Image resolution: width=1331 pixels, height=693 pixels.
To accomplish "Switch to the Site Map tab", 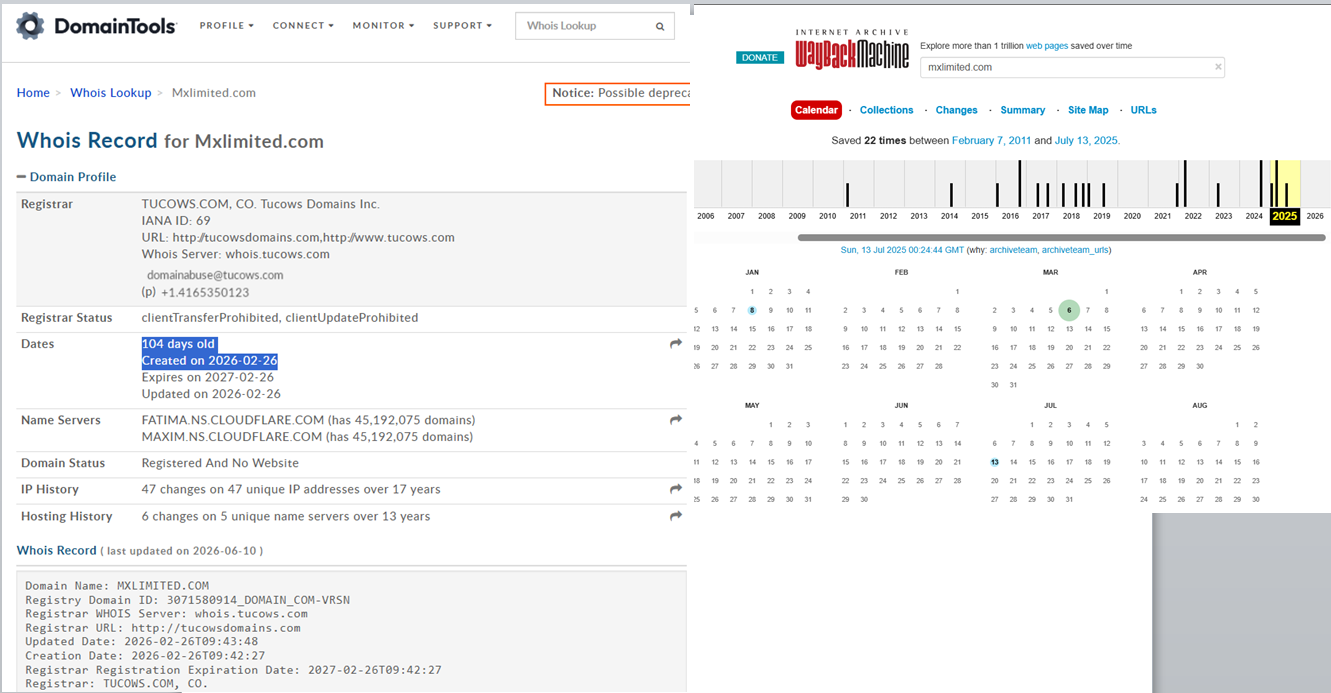I will [x=1088, y=110].
